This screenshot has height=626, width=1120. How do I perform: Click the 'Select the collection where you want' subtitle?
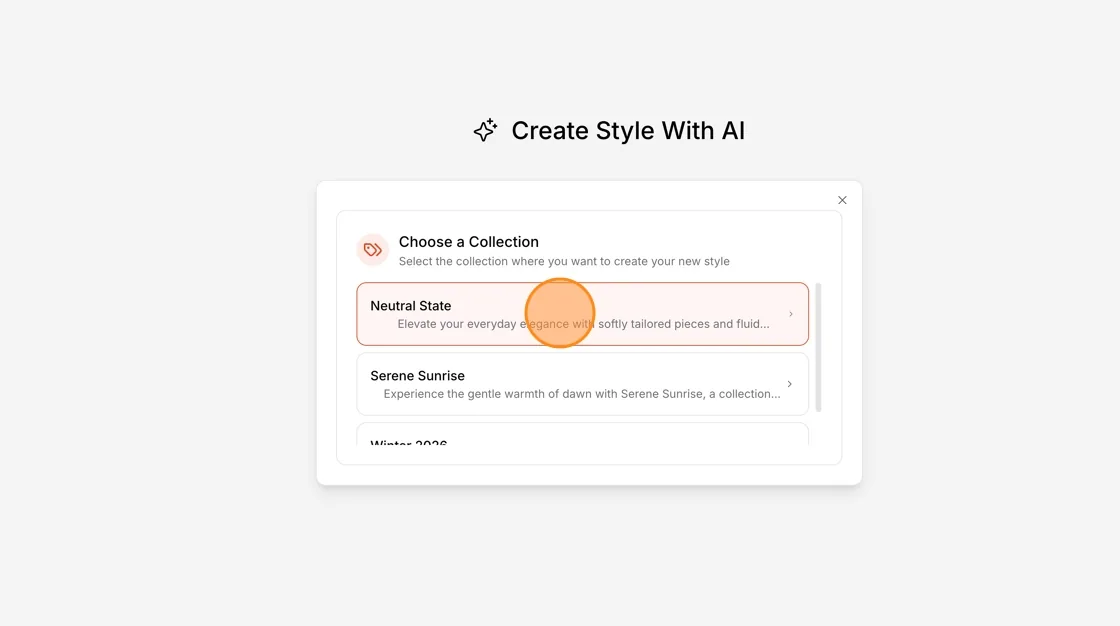[x=564, y=262]
